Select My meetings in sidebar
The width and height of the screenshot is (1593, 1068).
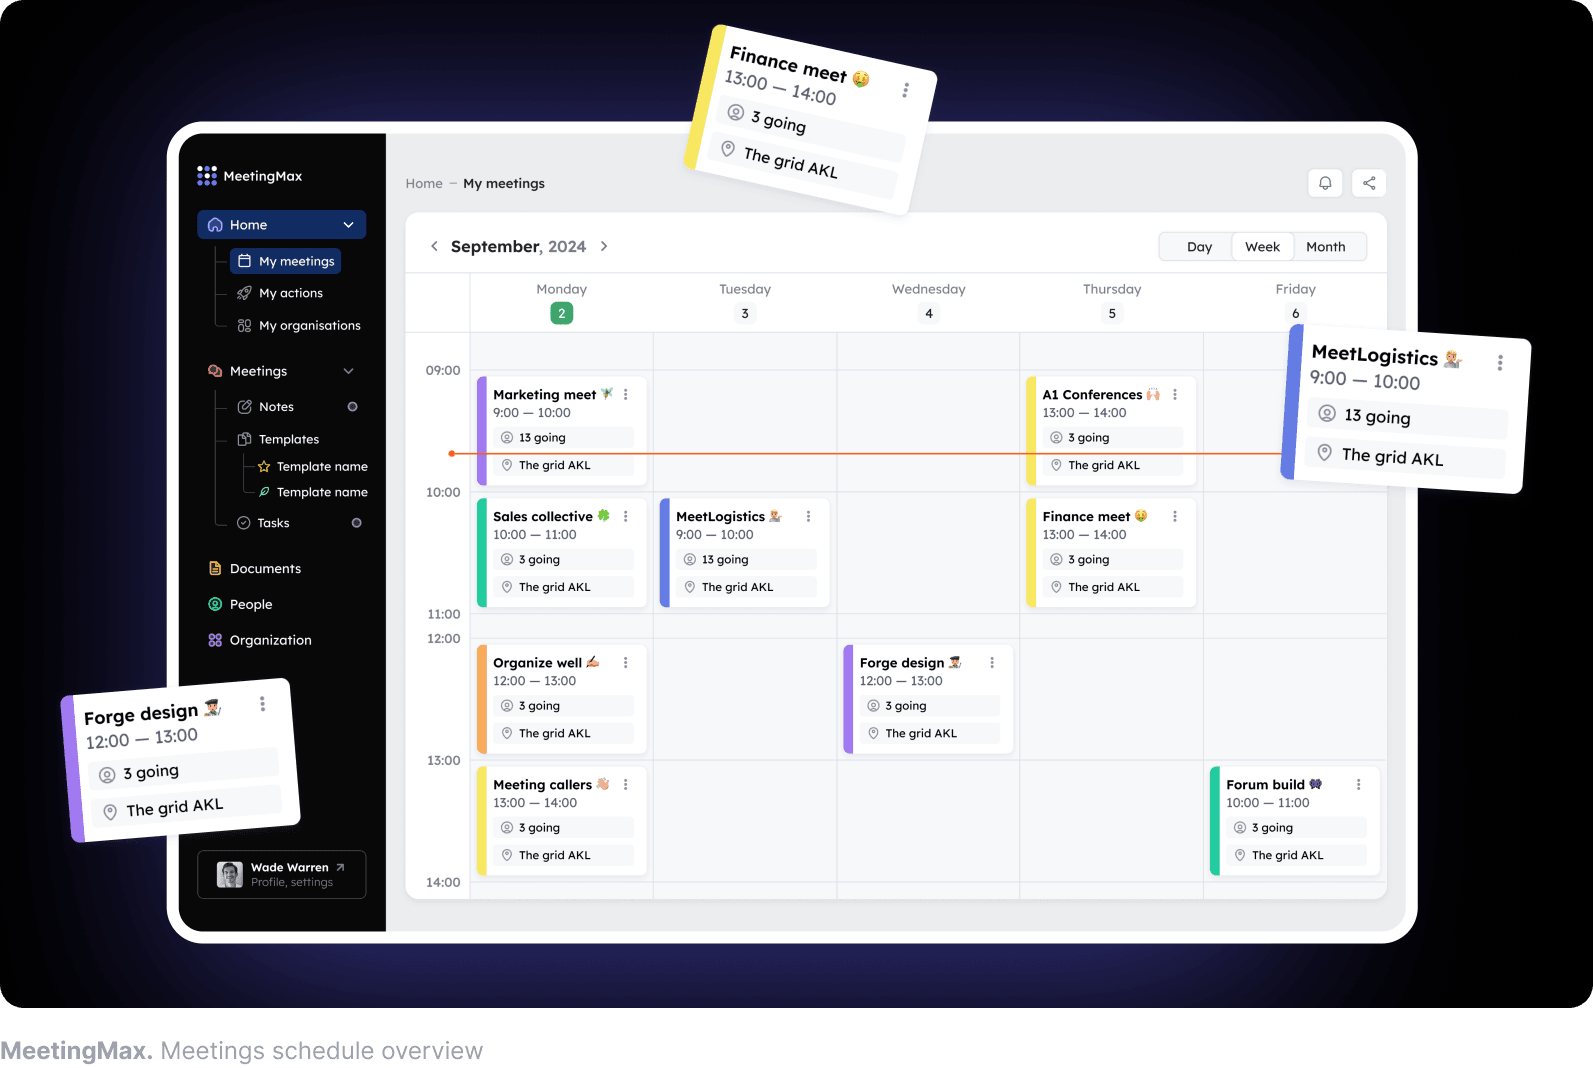click(x=286, y=261)
